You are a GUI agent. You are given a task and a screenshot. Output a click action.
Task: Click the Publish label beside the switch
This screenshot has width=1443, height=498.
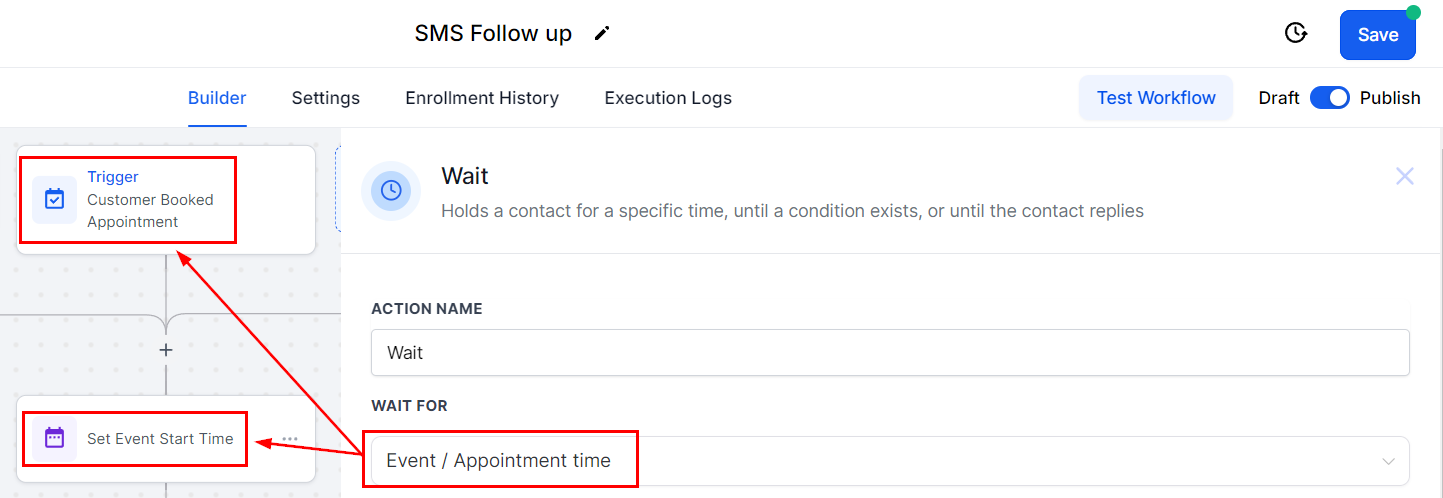coord(1390,98)
